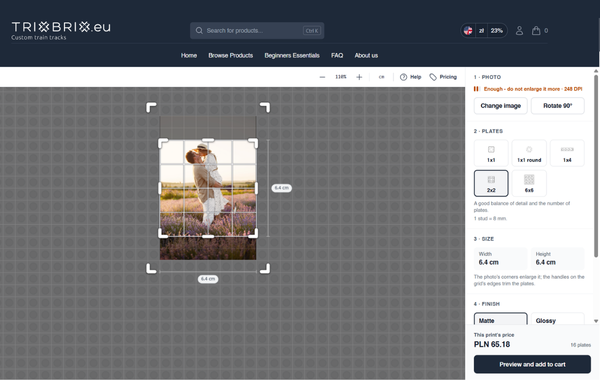Viewport: 600px width, 380px height.
Task: Click the 6.4 cm width label below photo
Action: 208,279
